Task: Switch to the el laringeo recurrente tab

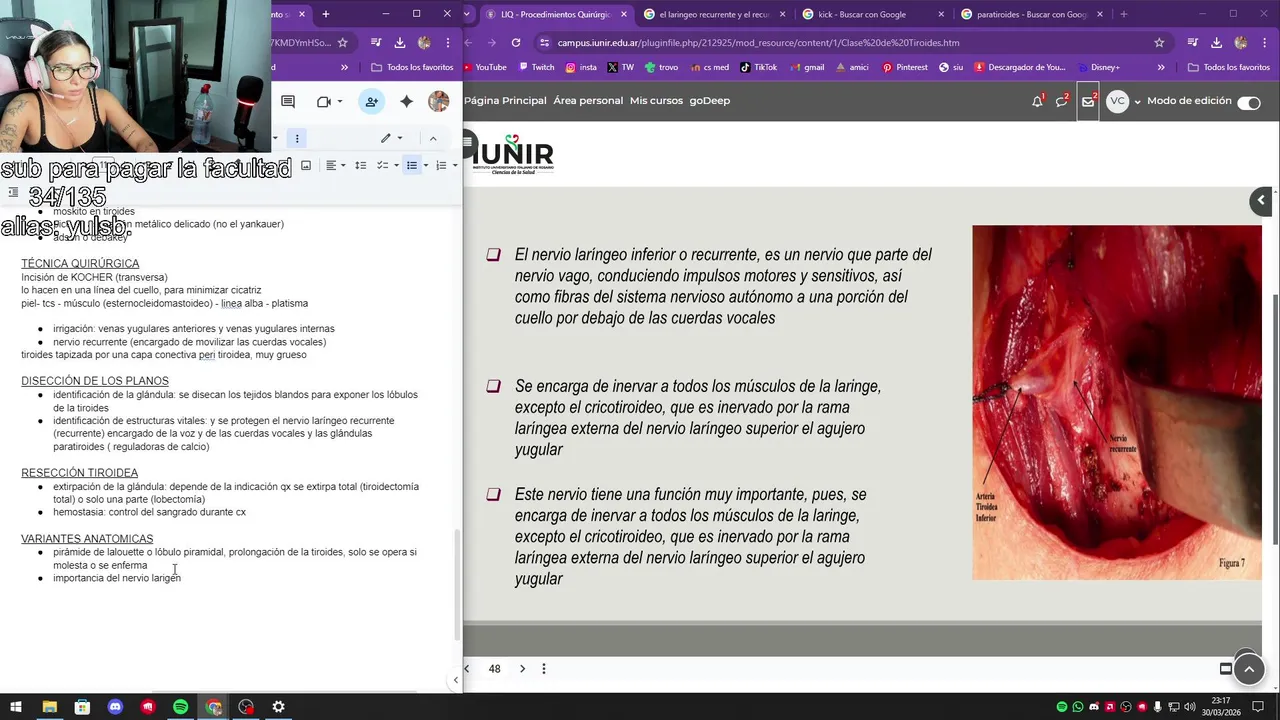Action: click(714, 14)
